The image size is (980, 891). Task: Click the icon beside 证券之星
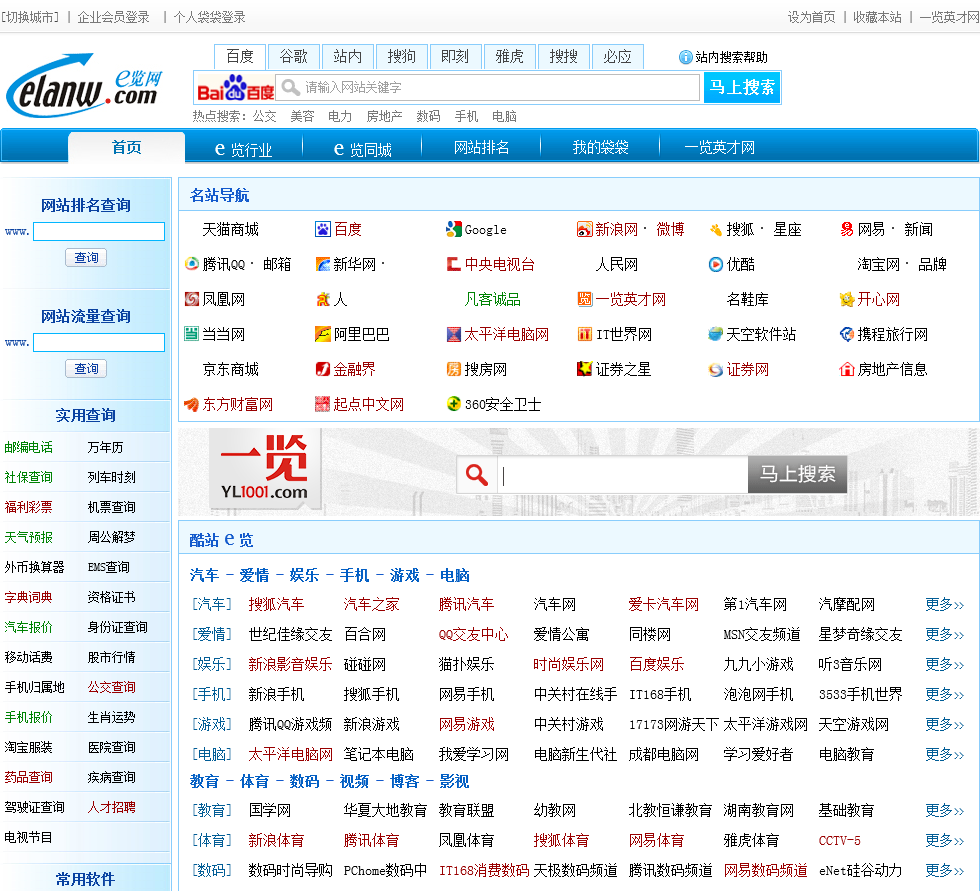[584, 369]
